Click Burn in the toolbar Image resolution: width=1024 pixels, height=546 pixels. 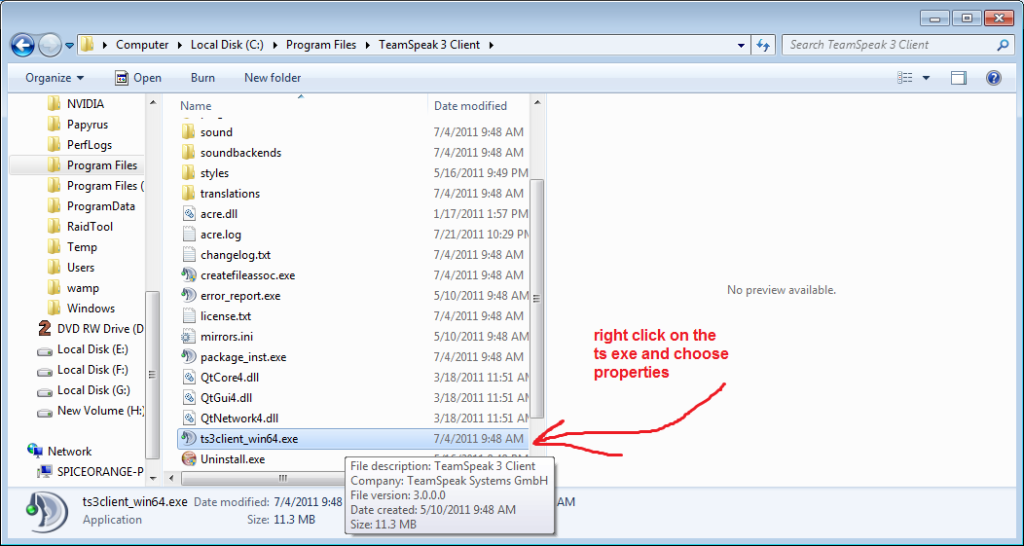coord(202,78)
